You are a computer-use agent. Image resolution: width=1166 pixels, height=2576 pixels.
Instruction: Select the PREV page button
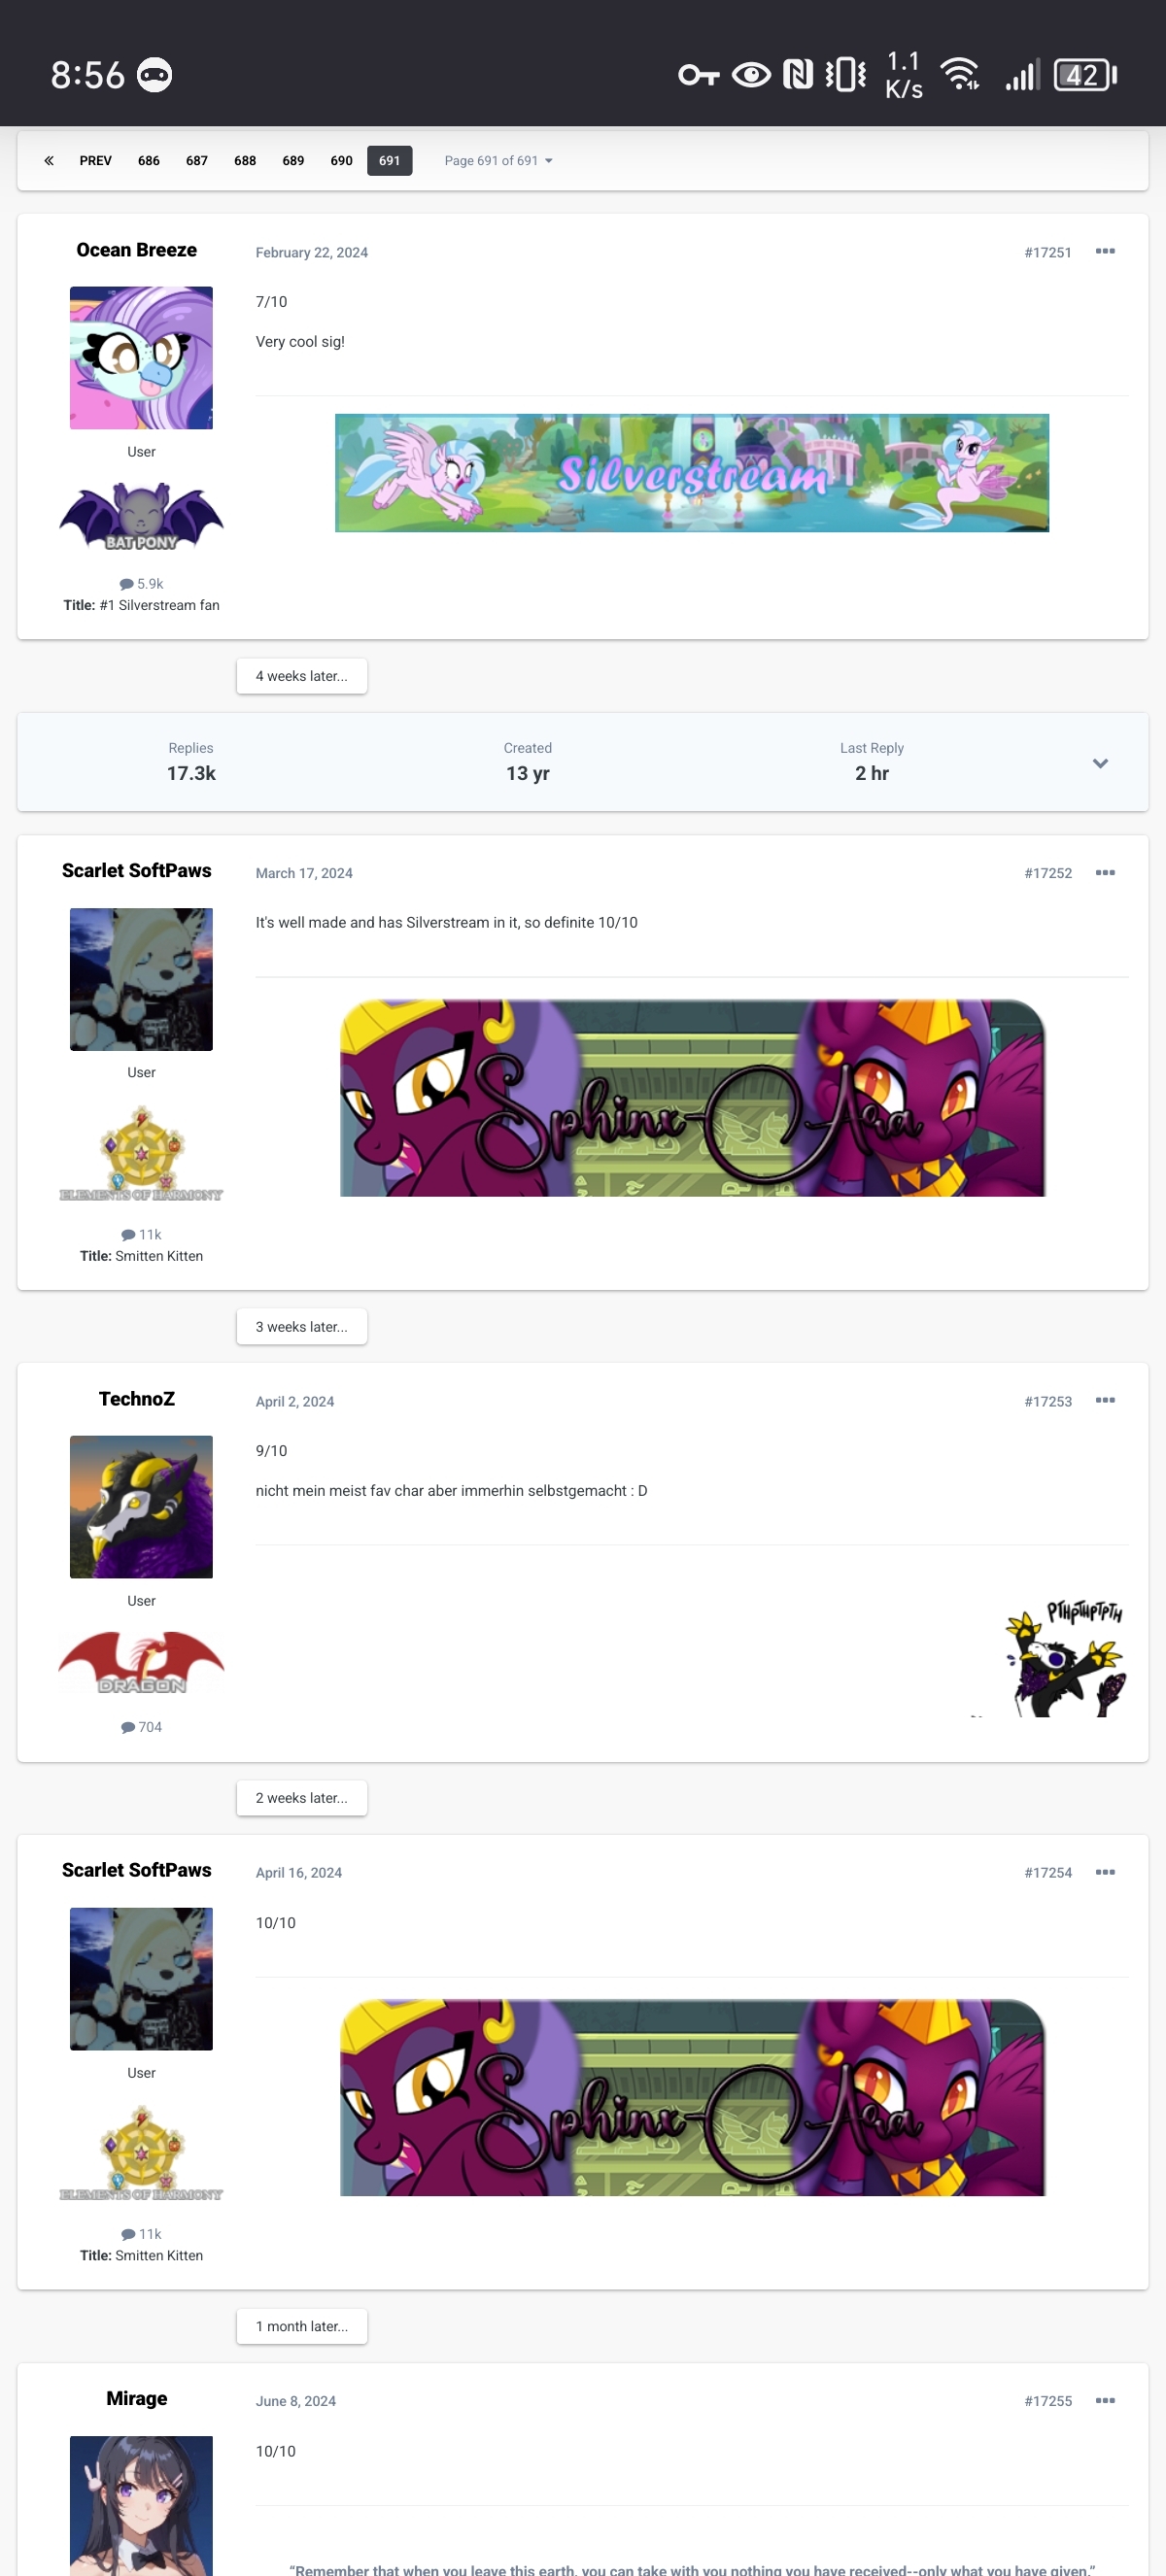[x=96, y=161]
